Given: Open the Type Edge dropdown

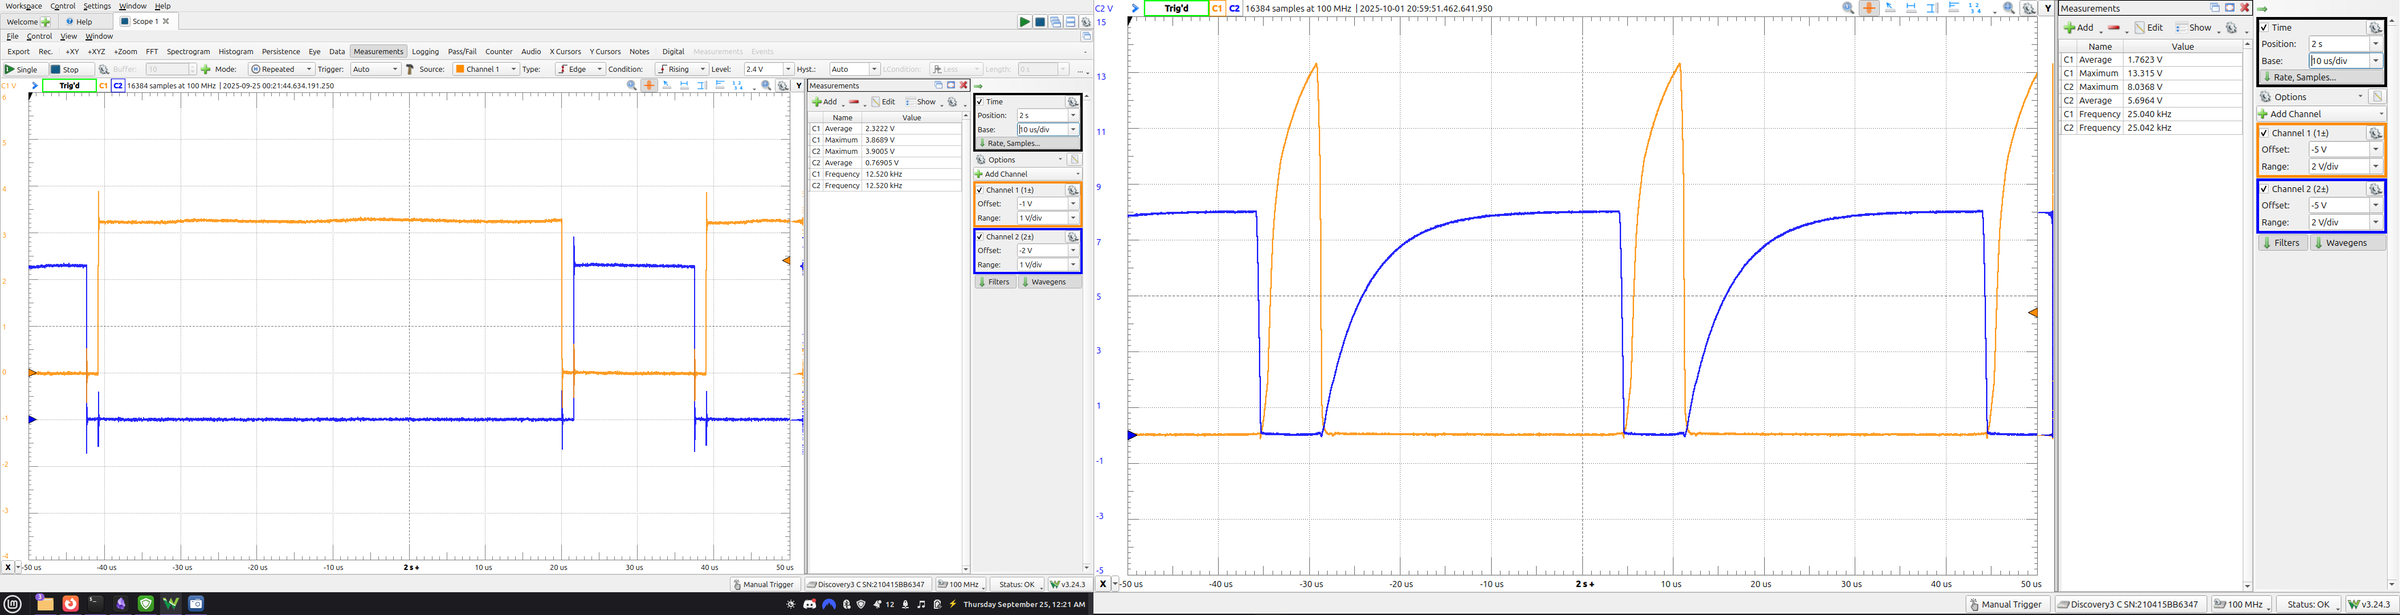Looking at the screenshot, I should tap(580, 69).
